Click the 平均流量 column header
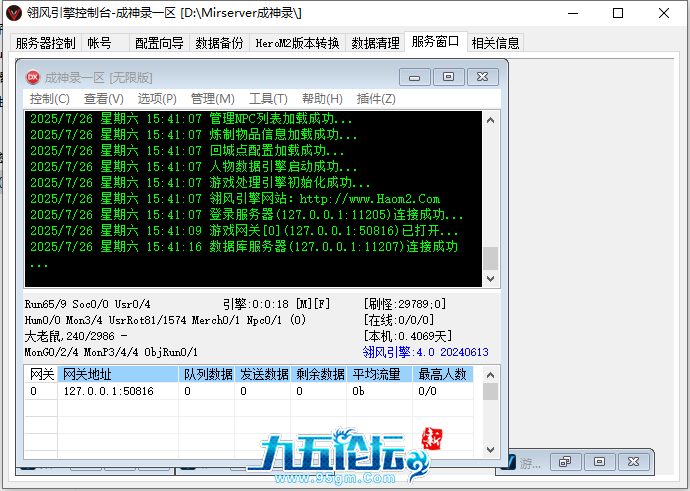 point(380,374)
